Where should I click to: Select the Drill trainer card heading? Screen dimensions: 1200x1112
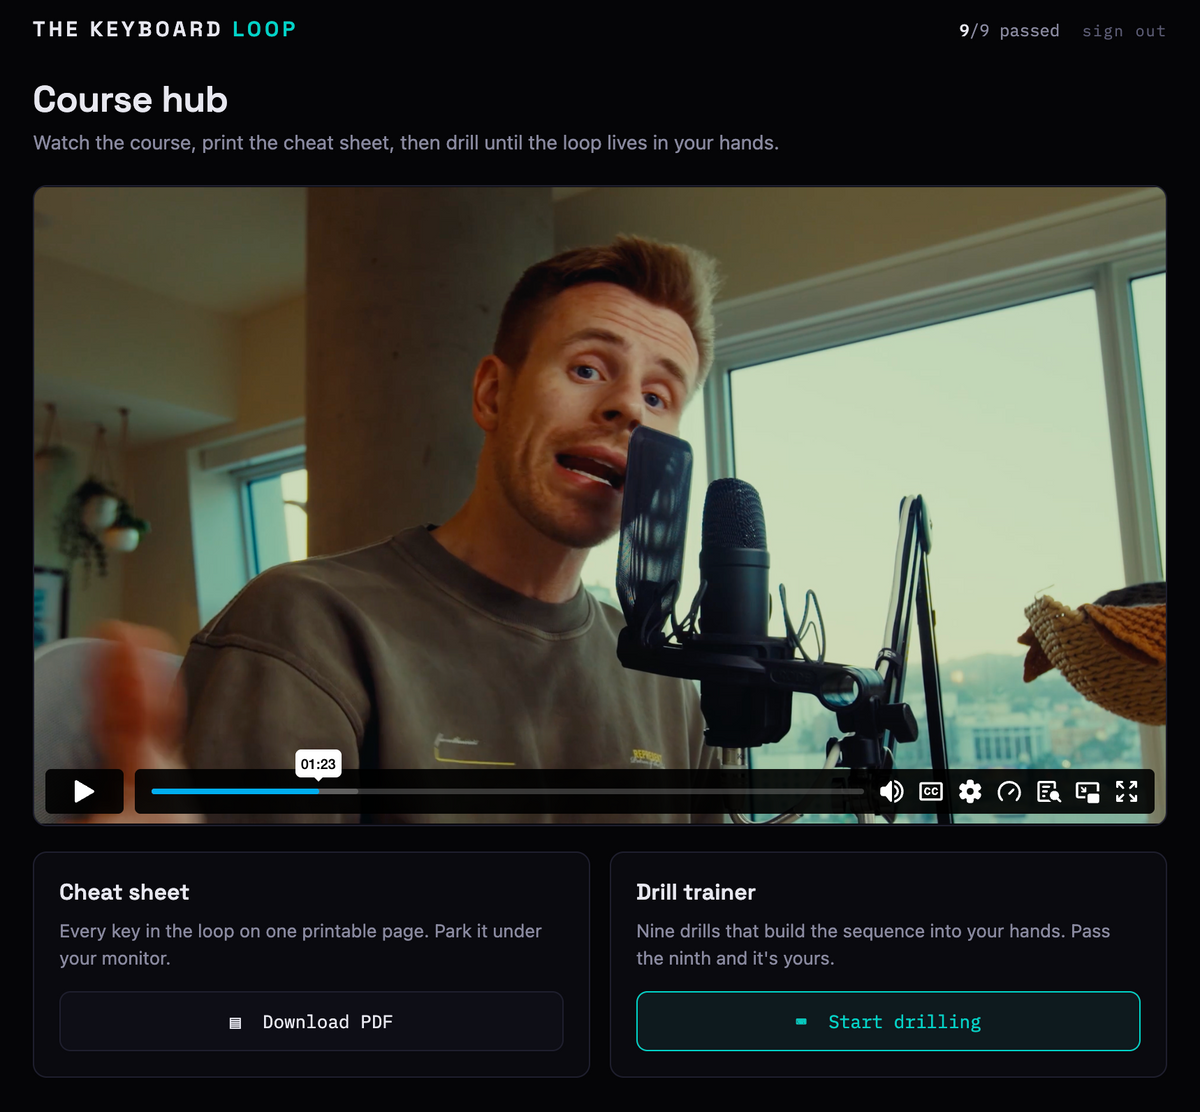tap(696, 892)
